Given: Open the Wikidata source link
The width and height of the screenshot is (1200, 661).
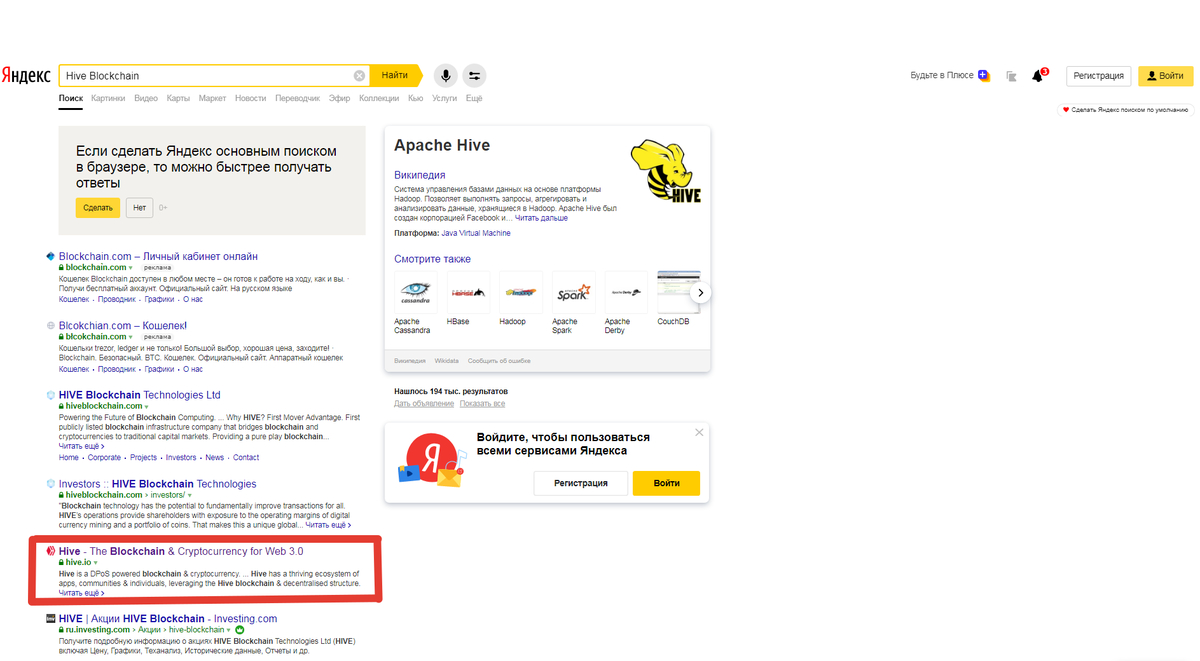Looking at the screenshot, I should (446, 361).
